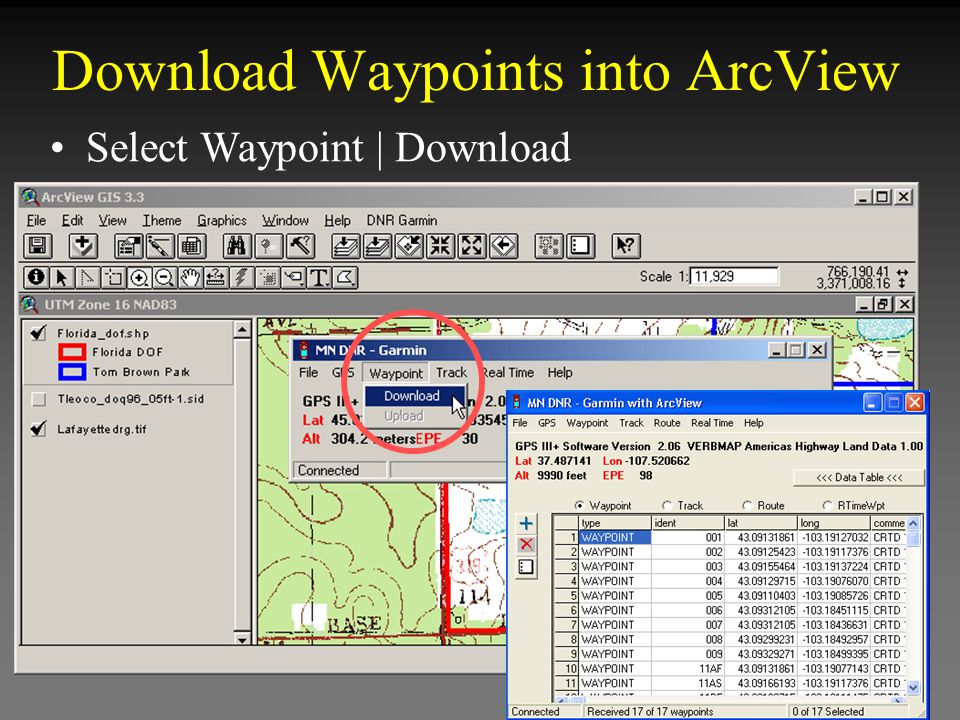Click '0 of 17 Selected' status text
Viewport: 960px width, 720px height.
click(x=828, y=711)
